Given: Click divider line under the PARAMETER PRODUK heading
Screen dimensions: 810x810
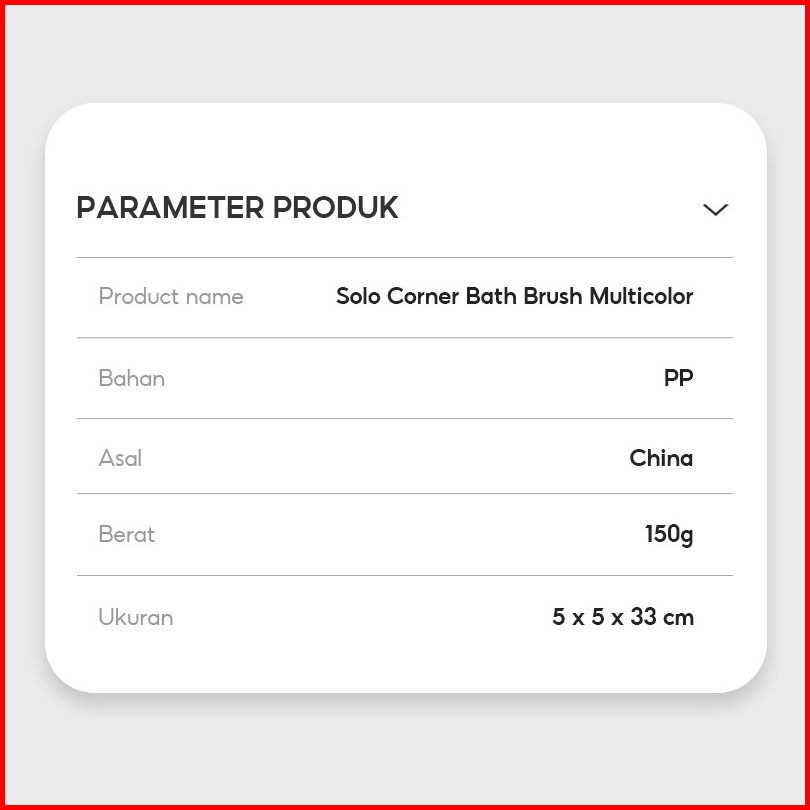Looking at the screenshot, I should (404, 258).
